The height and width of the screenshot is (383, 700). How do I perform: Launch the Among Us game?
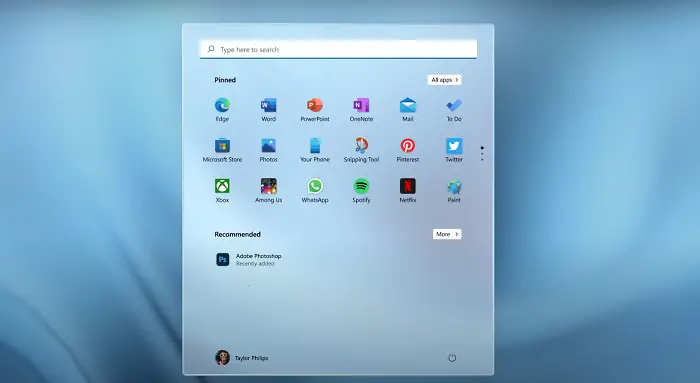coord(268,191)
